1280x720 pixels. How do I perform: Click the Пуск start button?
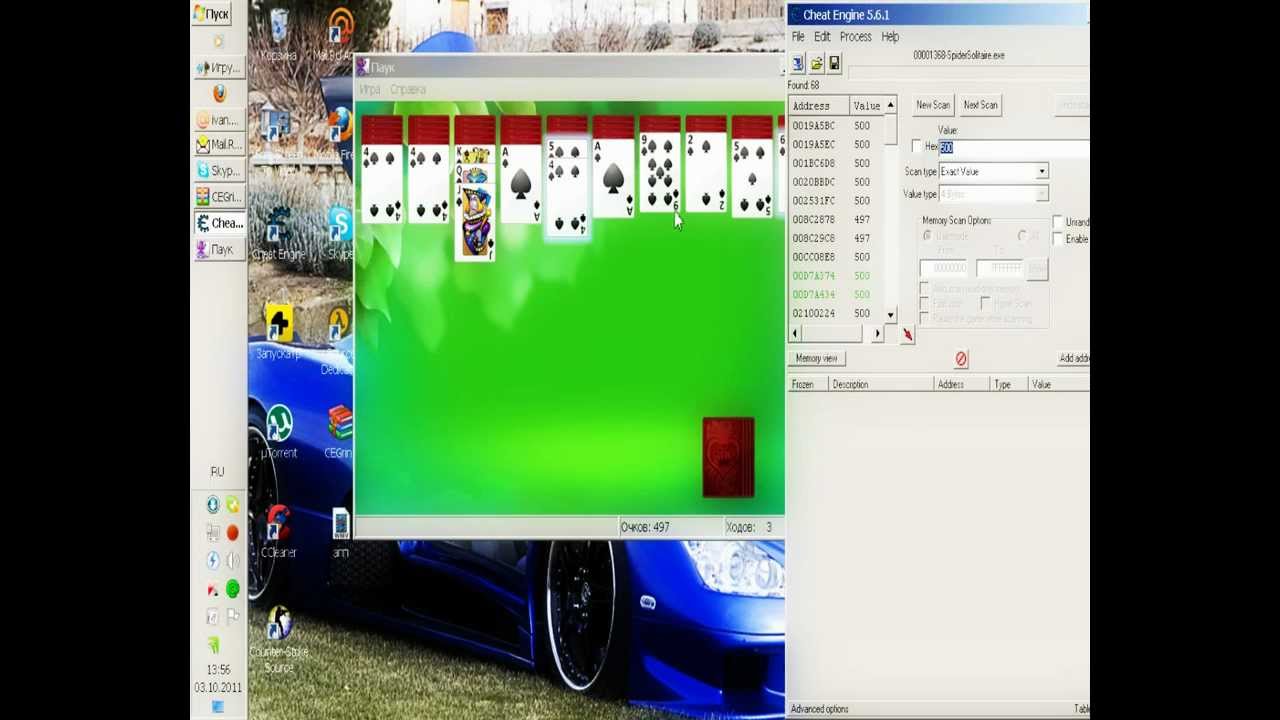click(212, 14)
